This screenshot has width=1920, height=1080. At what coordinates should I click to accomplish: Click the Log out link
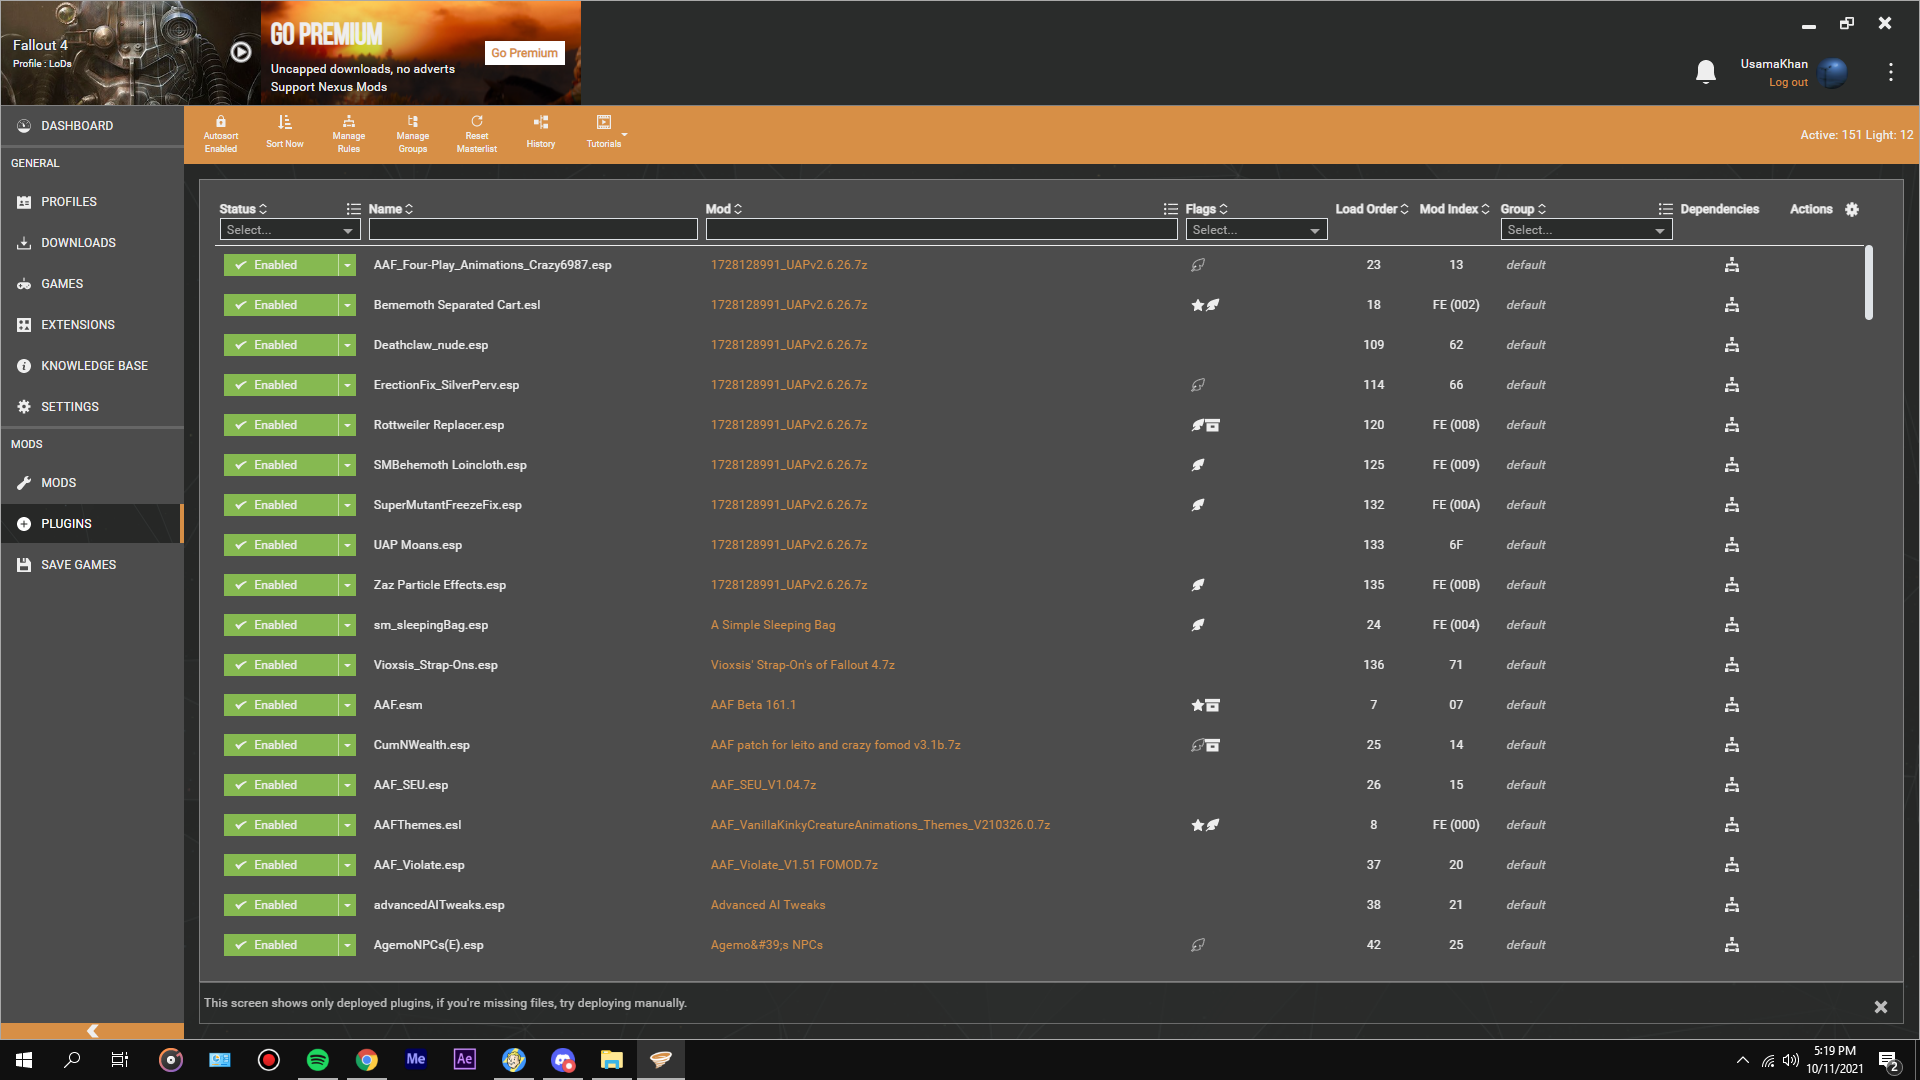tap(1787, 83)
